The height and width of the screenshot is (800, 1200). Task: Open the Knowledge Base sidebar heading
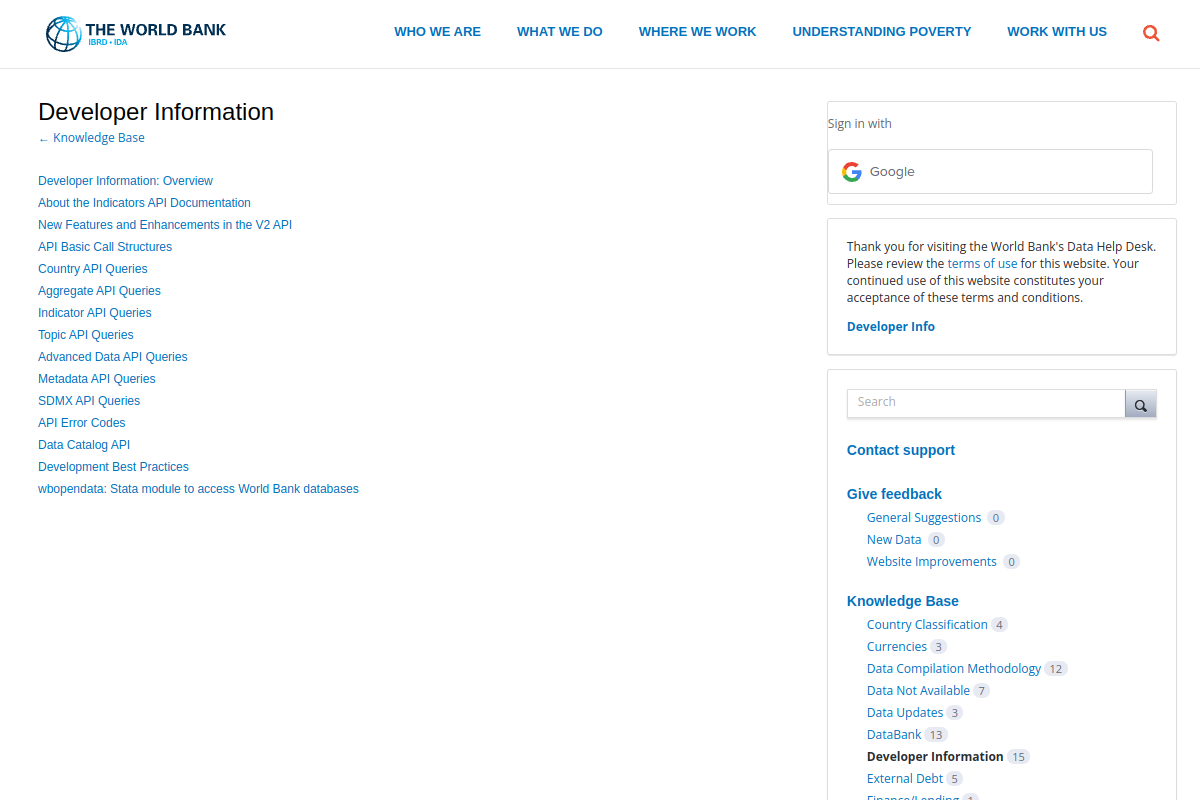(903, 601)
